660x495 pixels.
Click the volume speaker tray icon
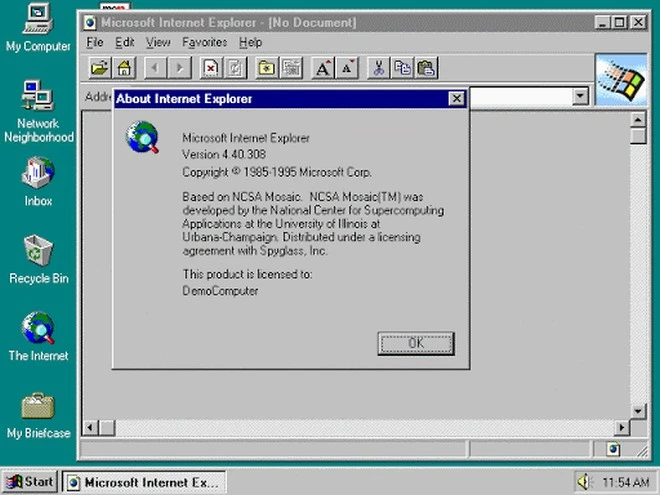584,482
